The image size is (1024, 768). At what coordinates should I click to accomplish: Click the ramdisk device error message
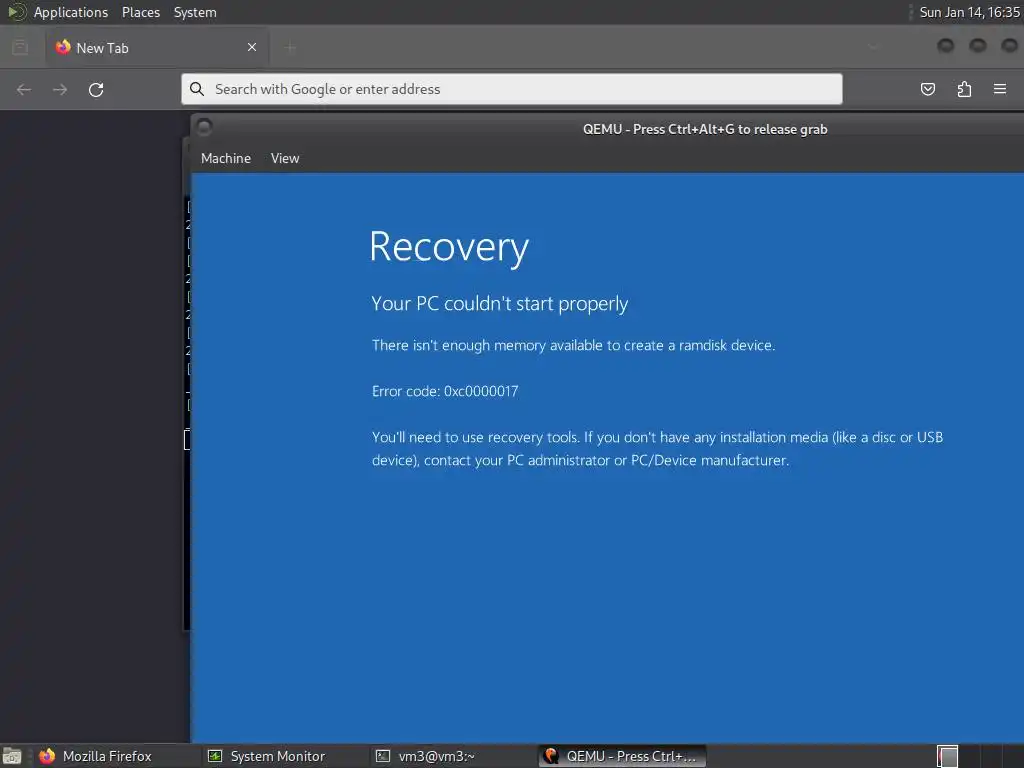573,345
